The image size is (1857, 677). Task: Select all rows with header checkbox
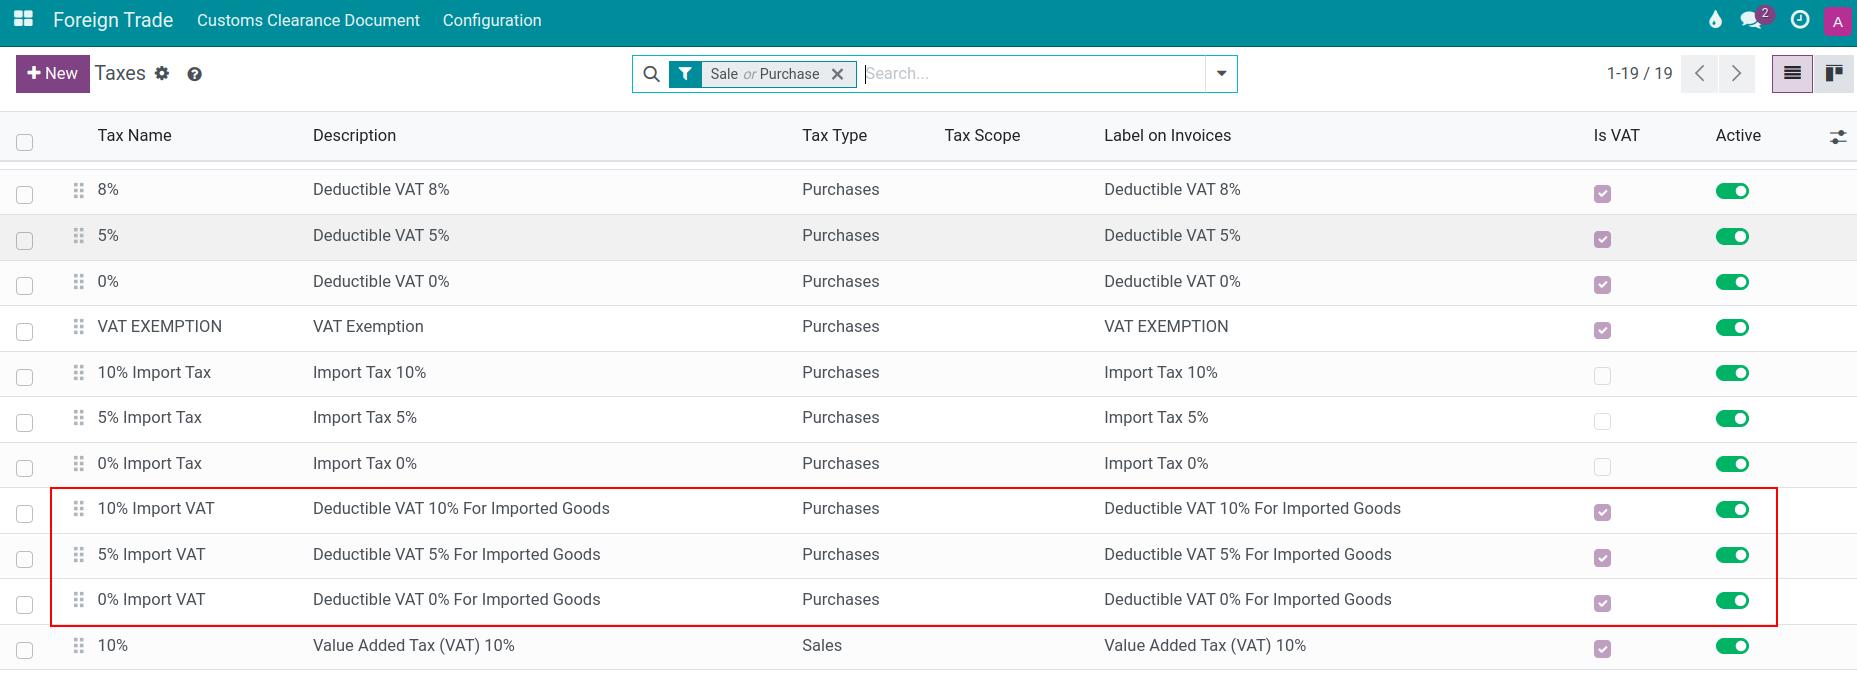(x=25, y=142)
